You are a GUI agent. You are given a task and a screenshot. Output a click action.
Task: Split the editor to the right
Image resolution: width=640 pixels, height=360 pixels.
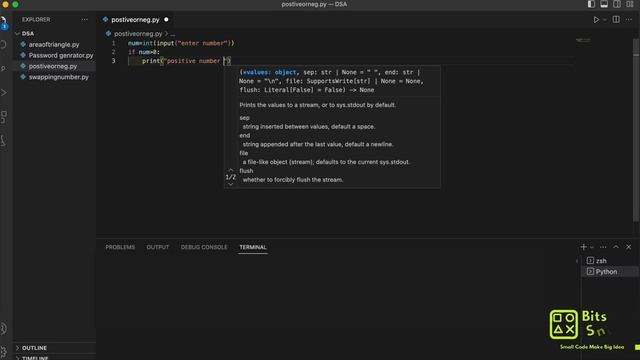(x=616, y=20)
